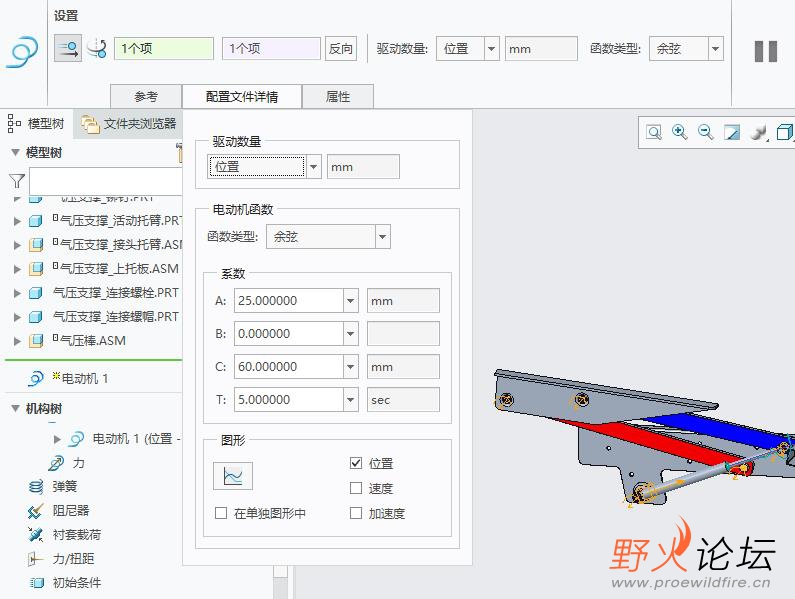Viewport: 795px width, 599px height.
Task: Switch to the 属性 tab
Action: pos(338,96)
